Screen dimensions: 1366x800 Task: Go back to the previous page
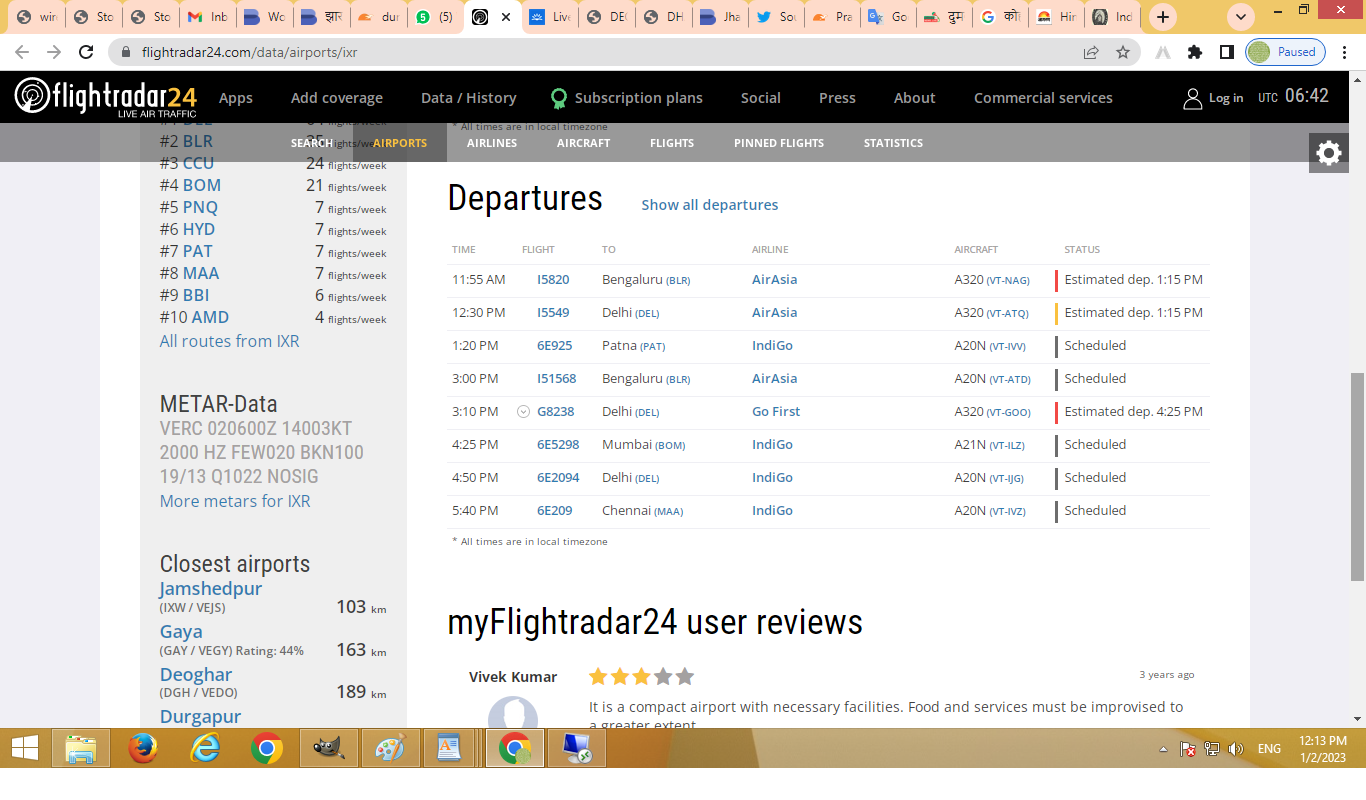[x=21, y=52]
